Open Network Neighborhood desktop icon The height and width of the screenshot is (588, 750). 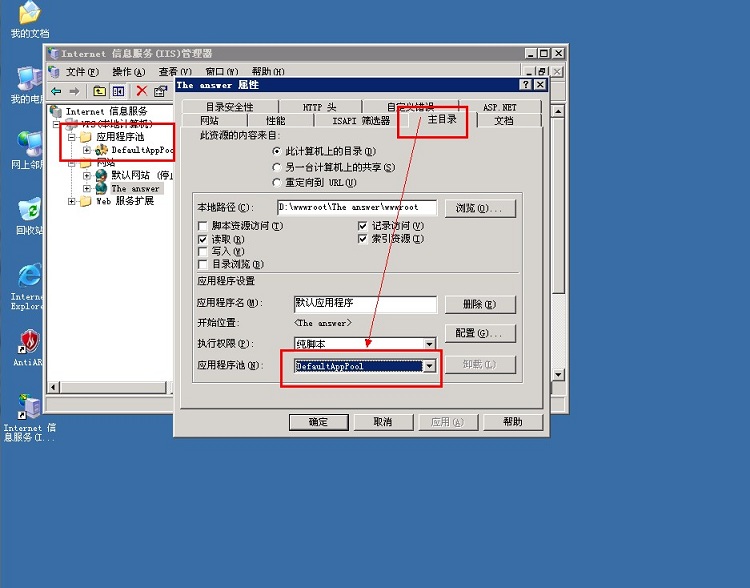(x=30, y=144)
